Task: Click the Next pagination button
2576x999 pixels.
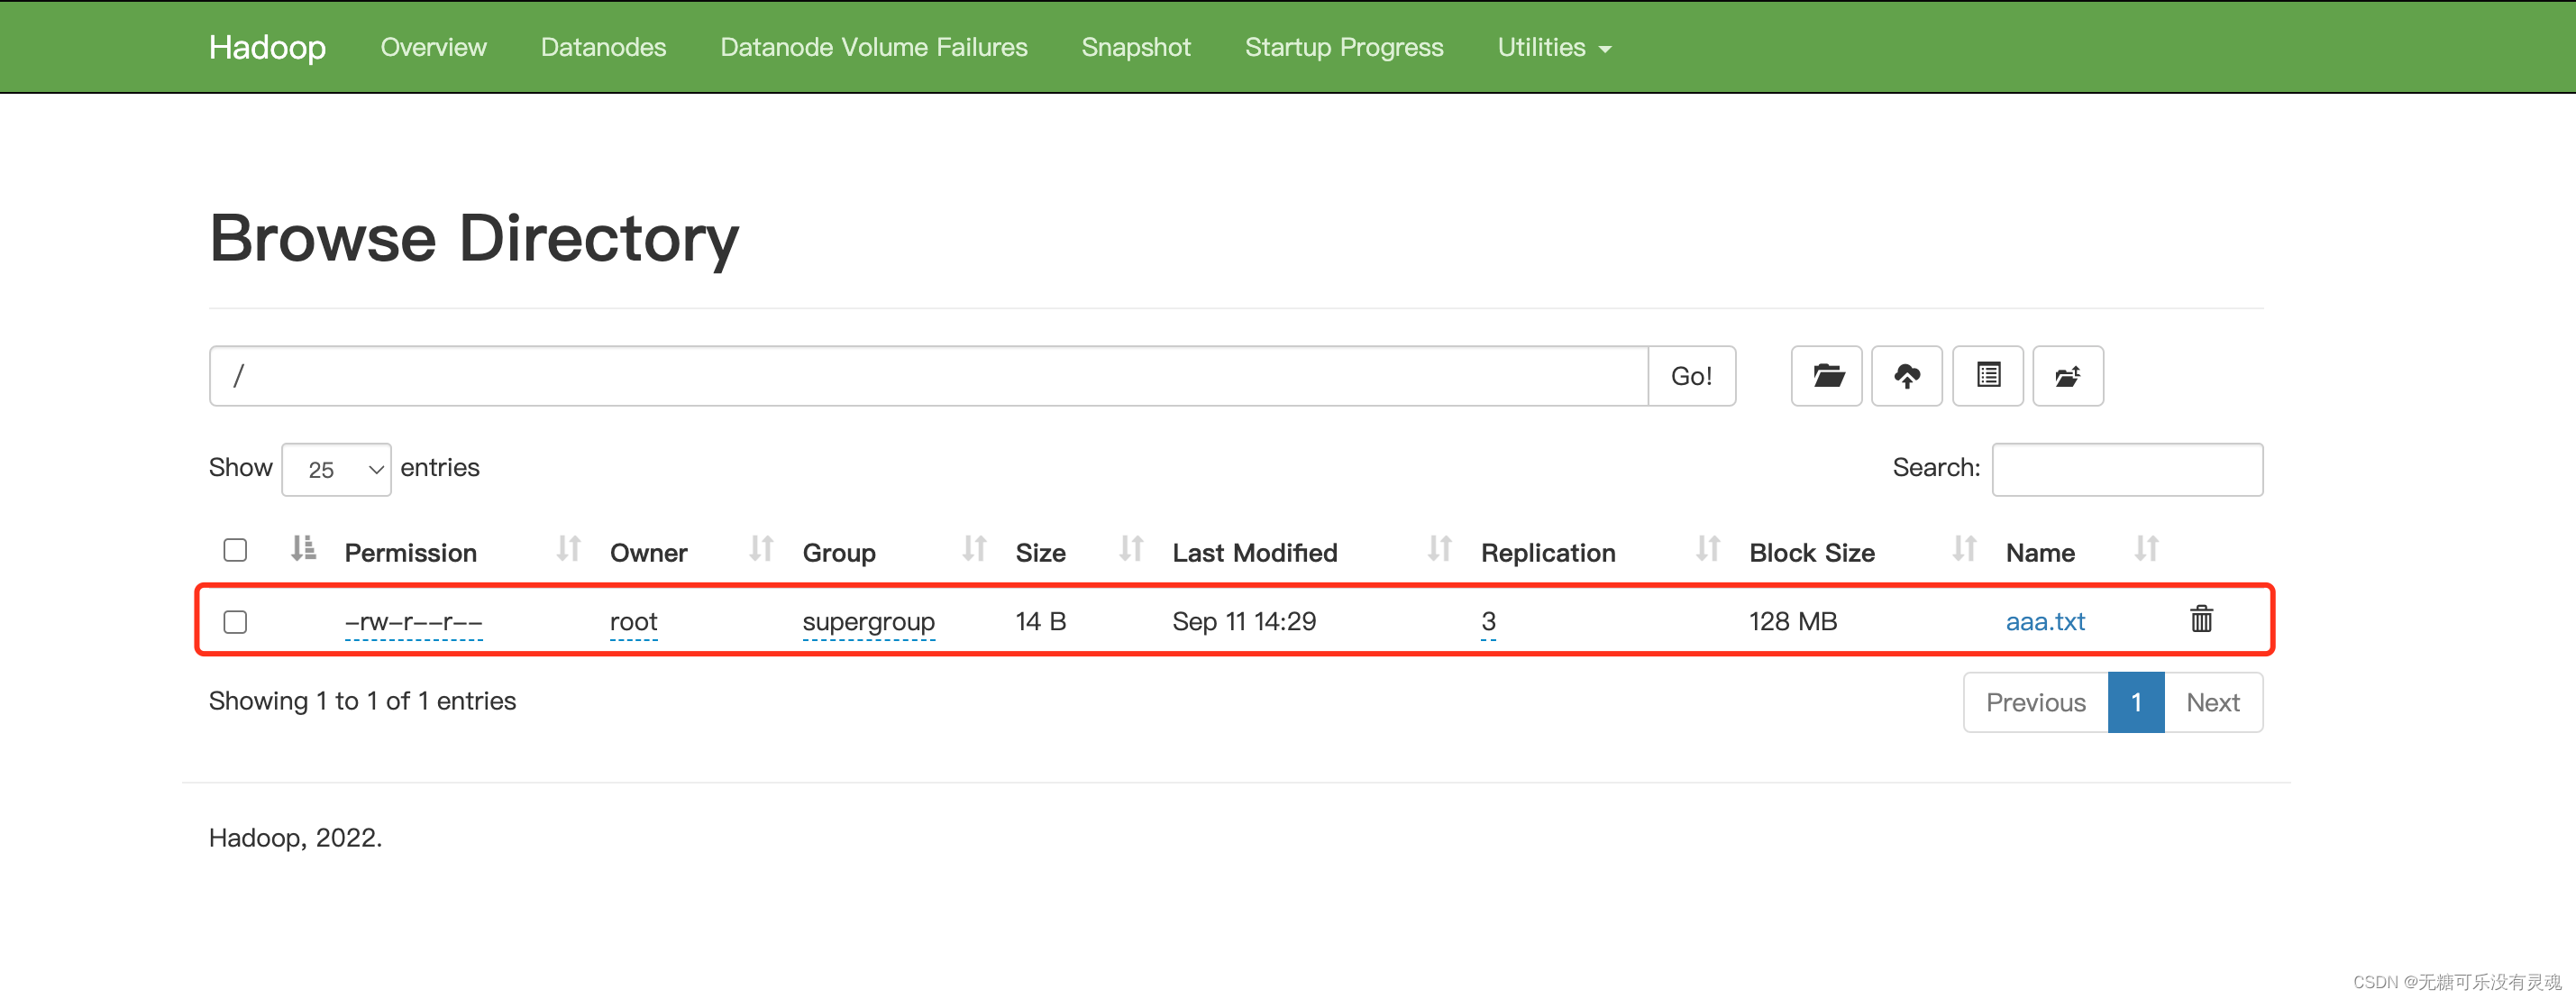Action: [2212, 702]
